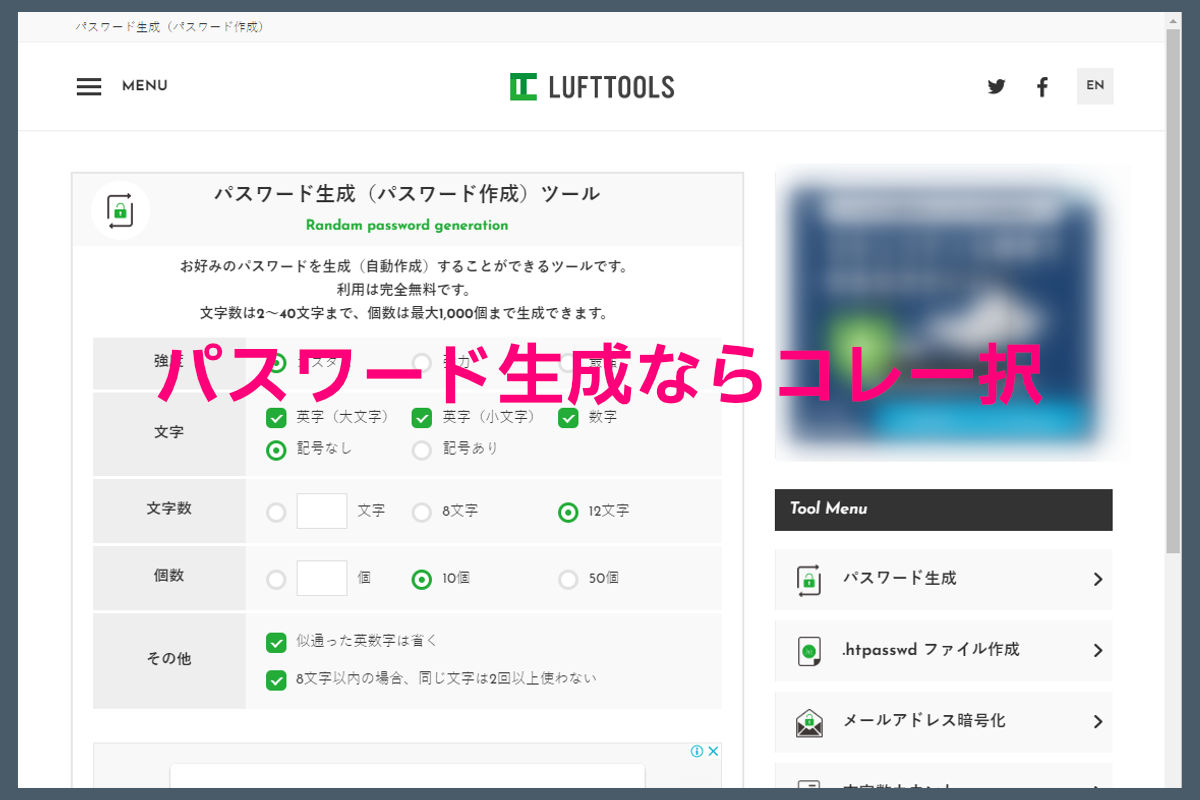Image resolution: width=1200 pixels, height=800 pixels.
Task: Click the breadcrumb text at the page top
Action: [170, 27]
